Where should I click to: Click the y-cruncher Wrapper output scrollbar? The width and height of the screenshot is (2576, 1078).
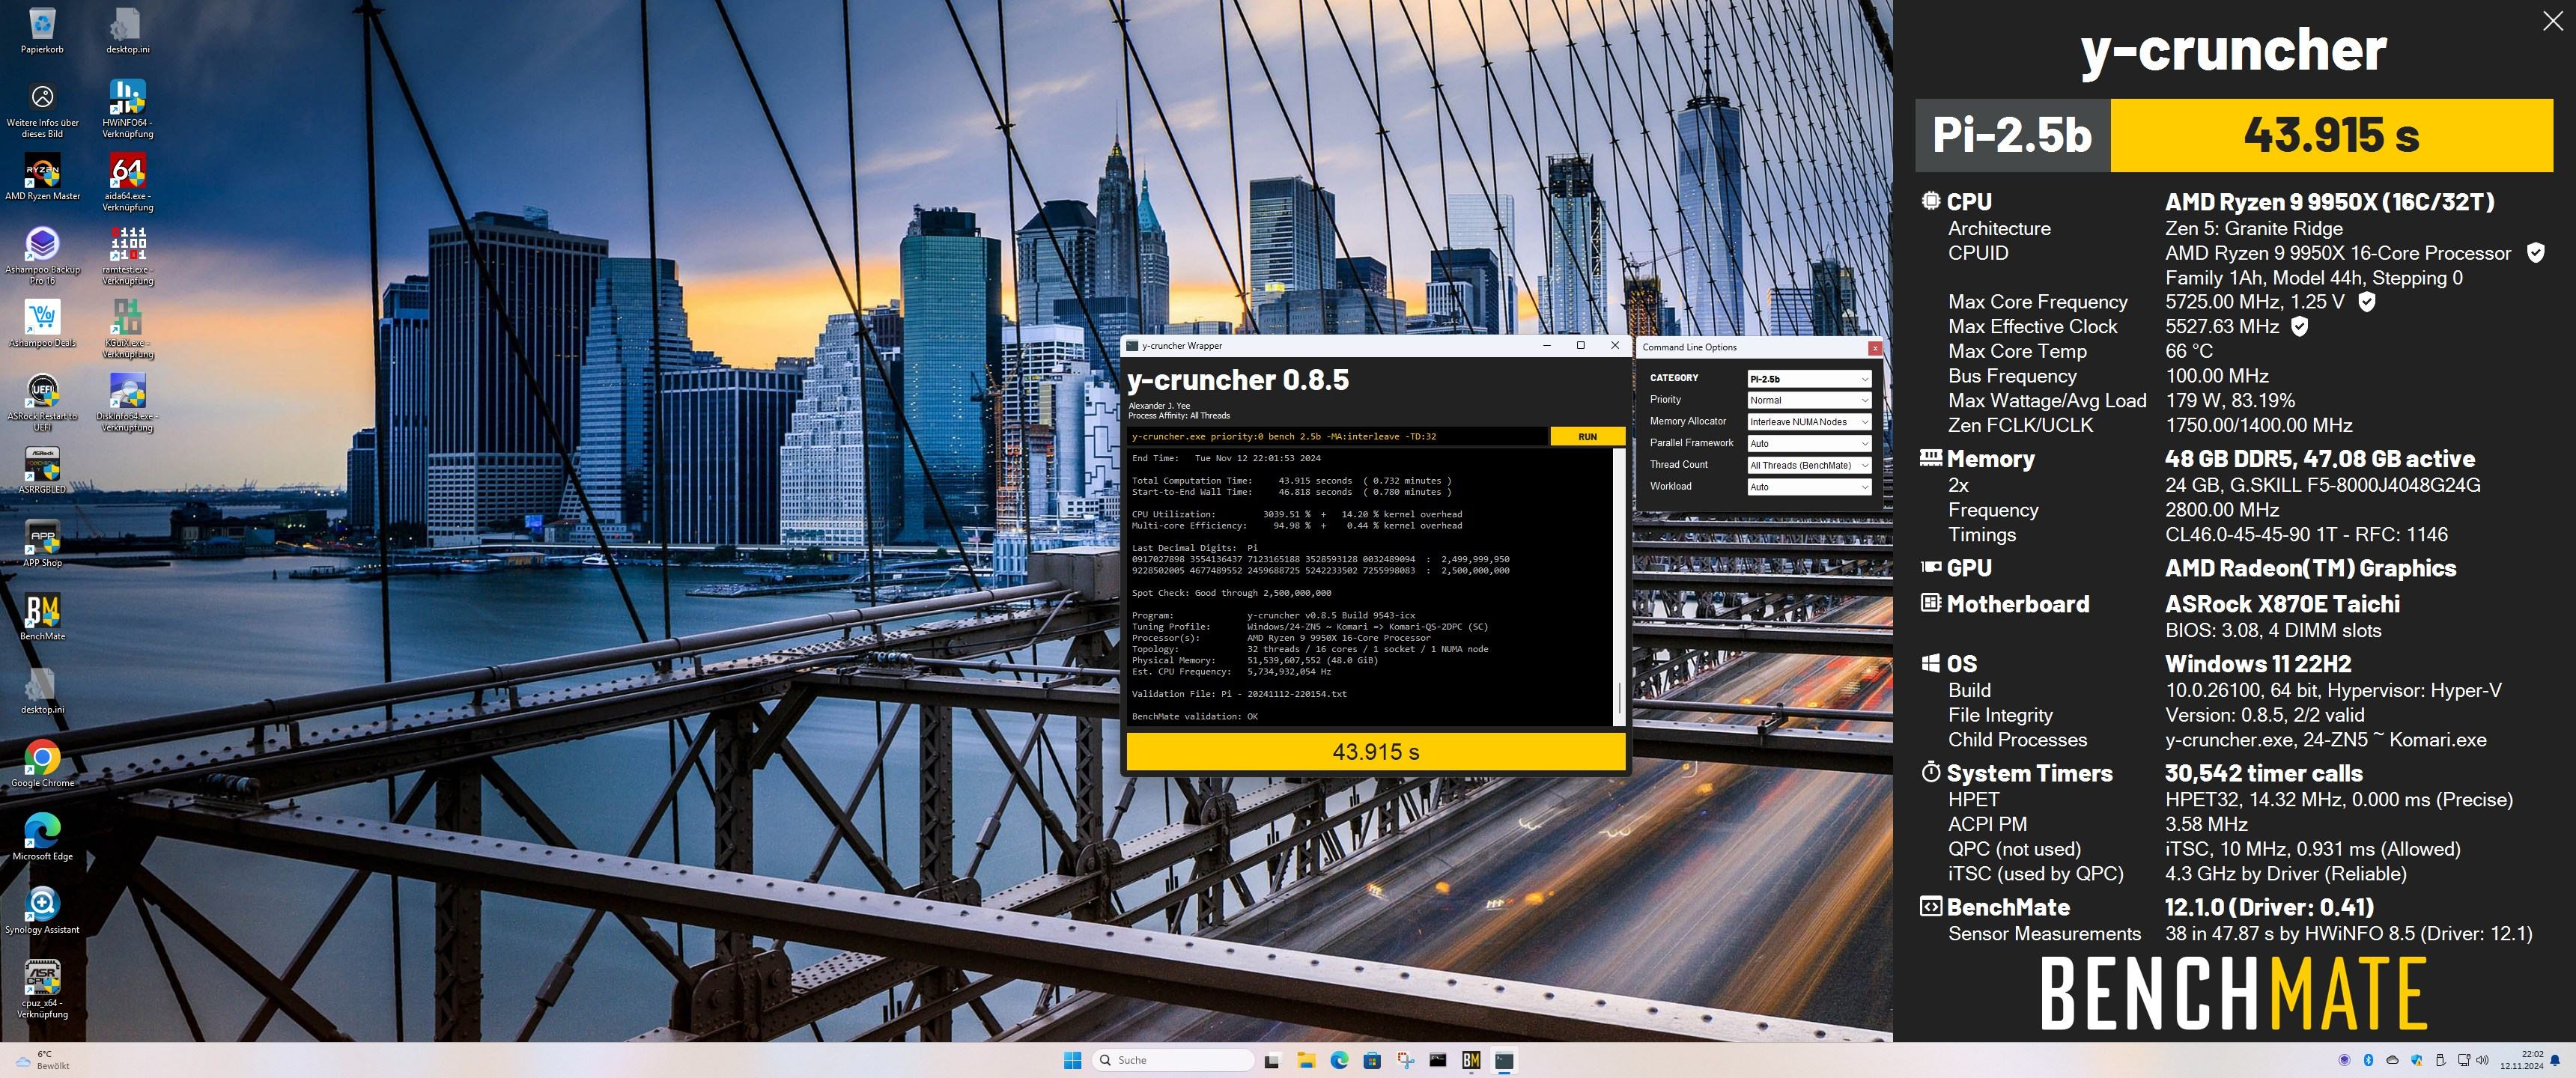click(x=1619, y=587)
